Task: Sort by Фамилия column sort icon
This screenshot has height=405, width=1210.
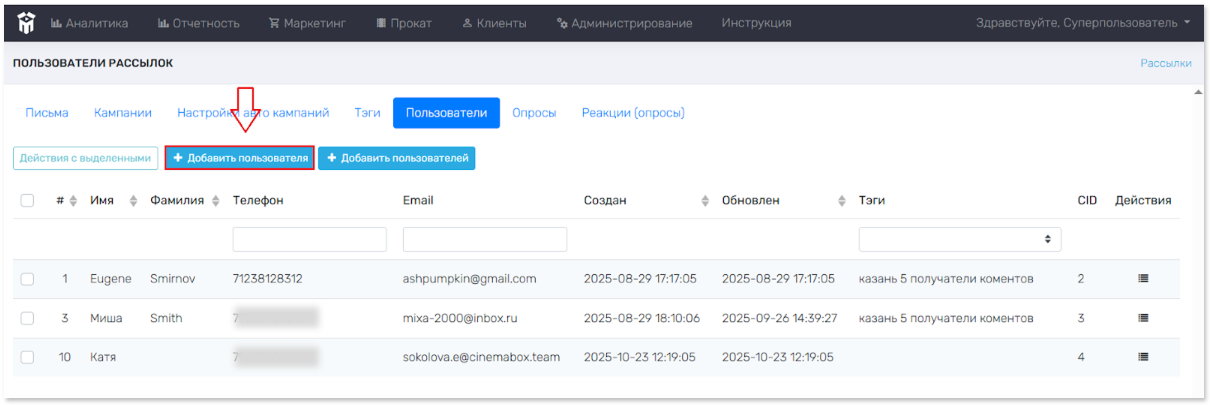Action: (x=213, y=201)
